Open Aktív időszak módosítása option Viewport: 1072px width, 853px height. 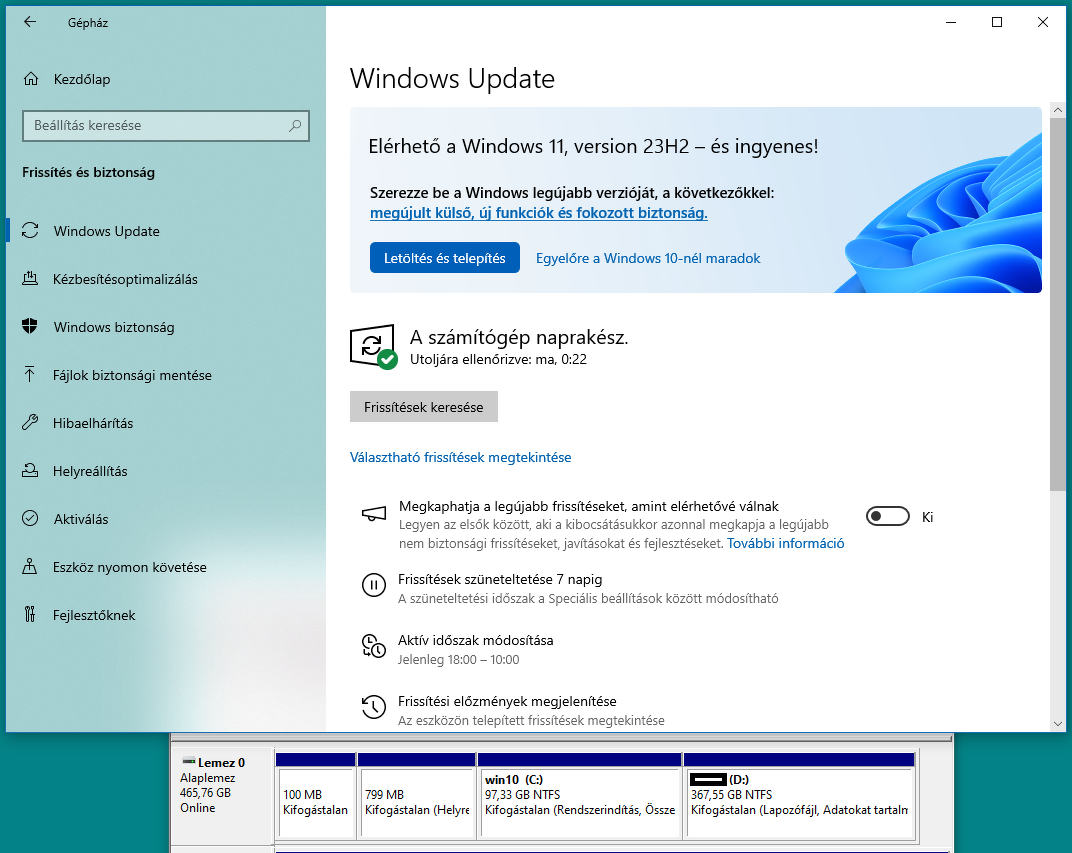point(475,640)
